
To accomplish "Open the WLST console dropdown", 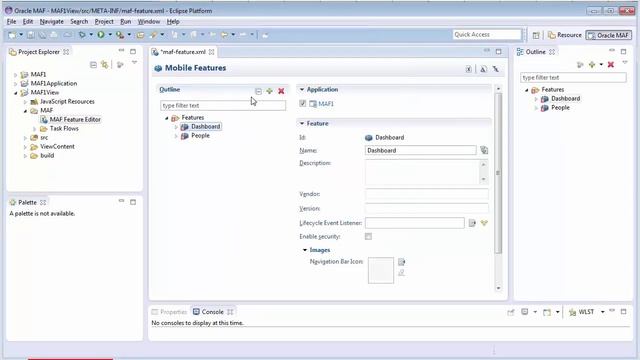I will click(602, 312).
